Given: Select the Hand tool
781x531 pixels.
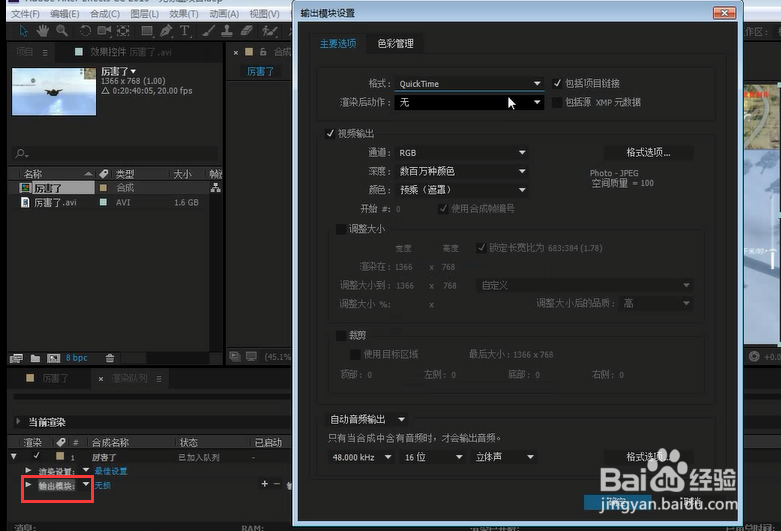Looking at the screenshot, I should (43, 31).
